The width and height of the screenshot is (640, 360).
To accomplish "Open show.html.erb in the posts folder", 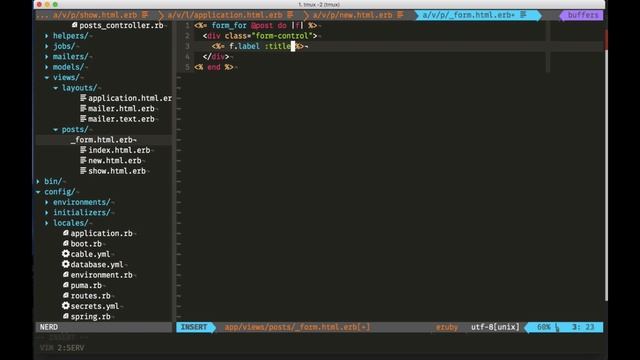I will click(117, 171).
